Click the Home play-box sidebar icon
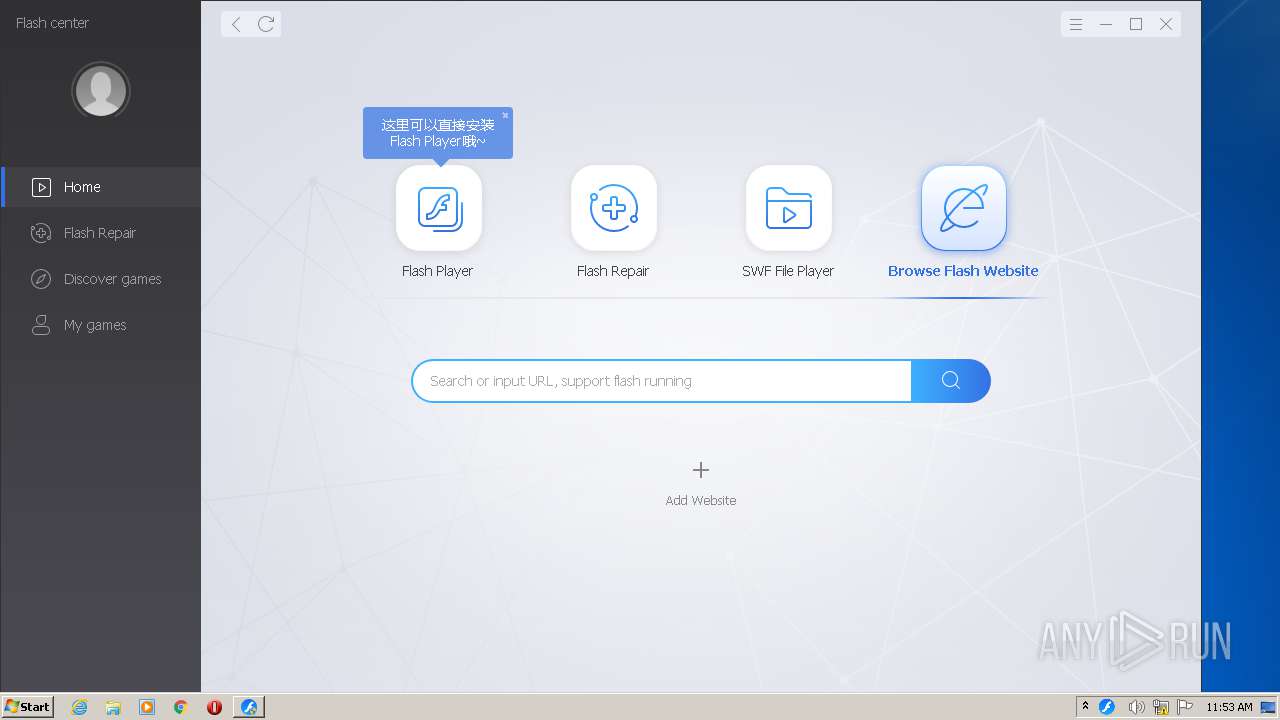This screenshot has width=1280, height=720. coord(41,187)
